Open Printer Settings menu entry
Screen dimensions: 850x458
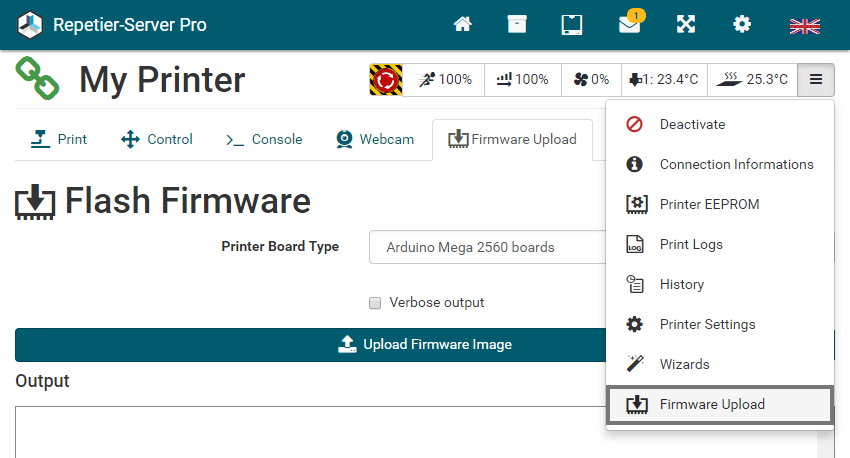tap(719, 324)
